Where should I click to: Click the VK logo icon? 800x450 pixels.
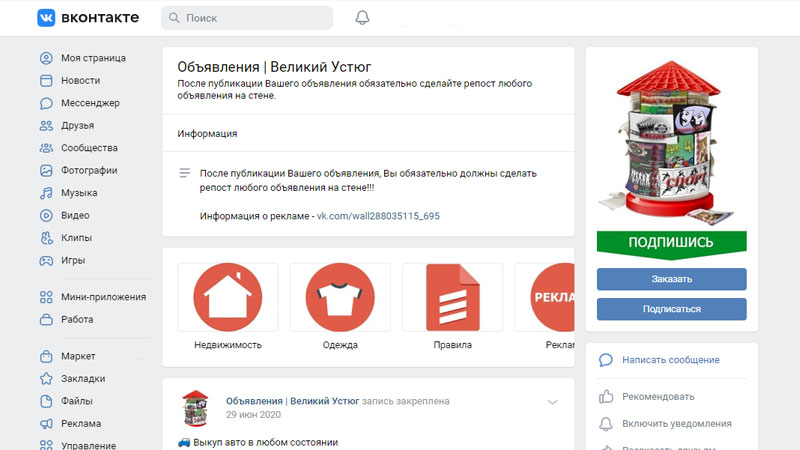(46, 18)
